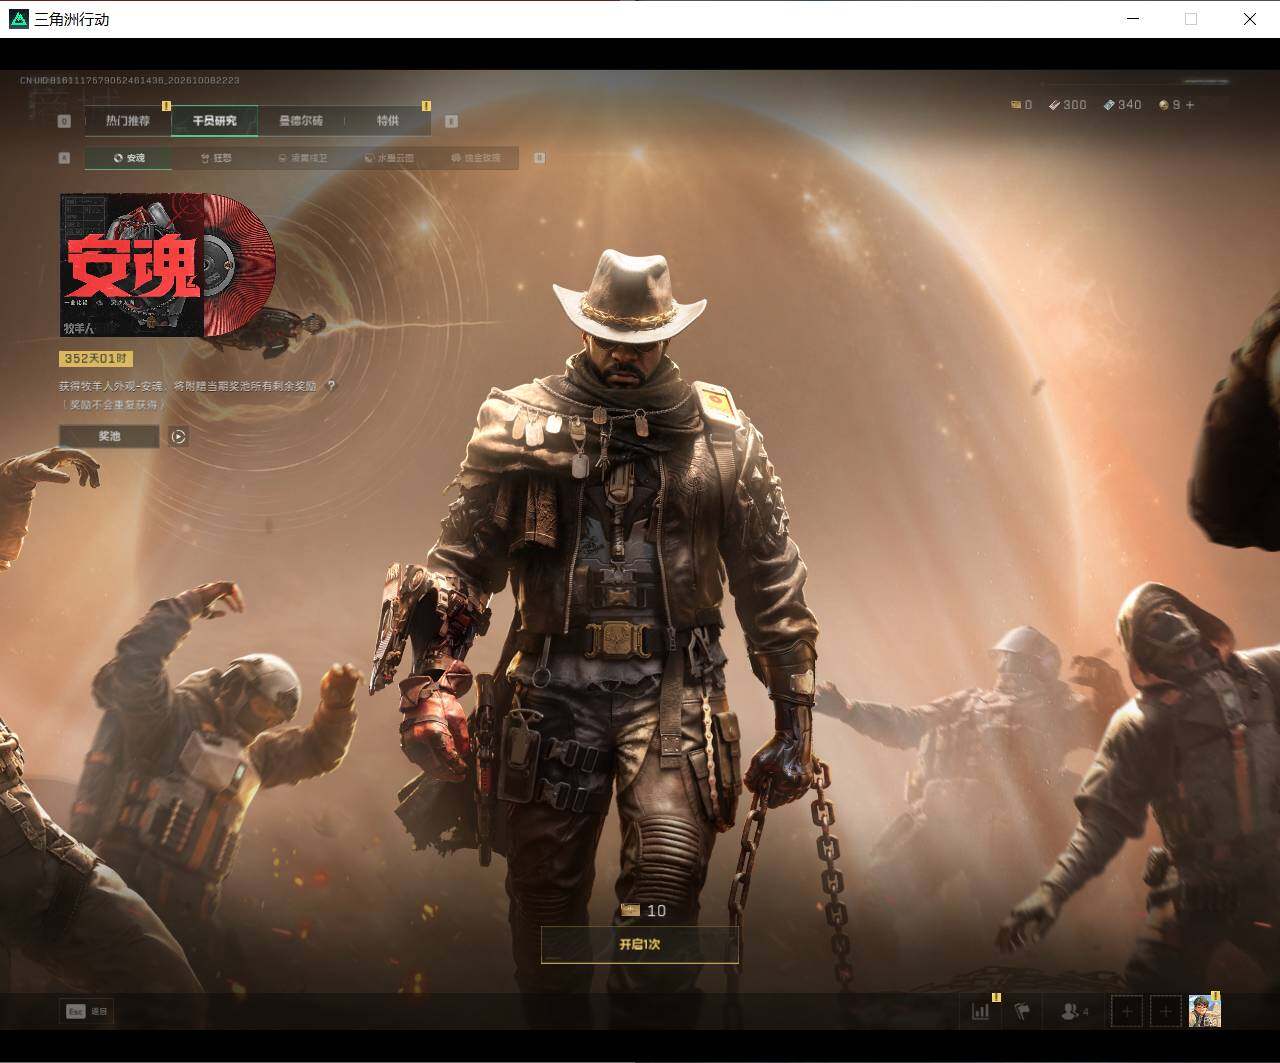This screenshot has width=1280, height=1063.
Task: Click the white ticket 300 icon
Action: [x=1054, y=105]
